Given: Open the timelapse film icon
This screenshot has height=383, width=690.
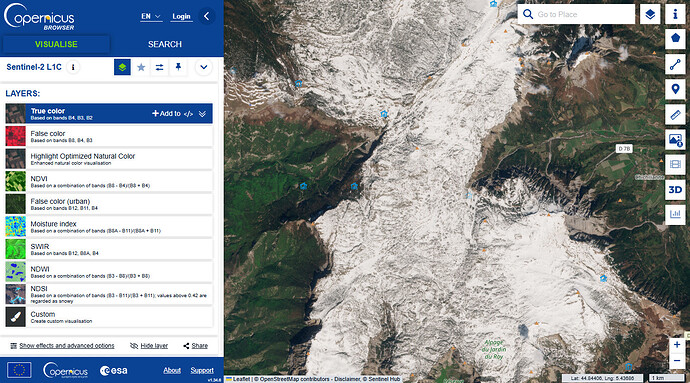Looking at the screenshot, I should pyautogui.click(x=675, y=165).
